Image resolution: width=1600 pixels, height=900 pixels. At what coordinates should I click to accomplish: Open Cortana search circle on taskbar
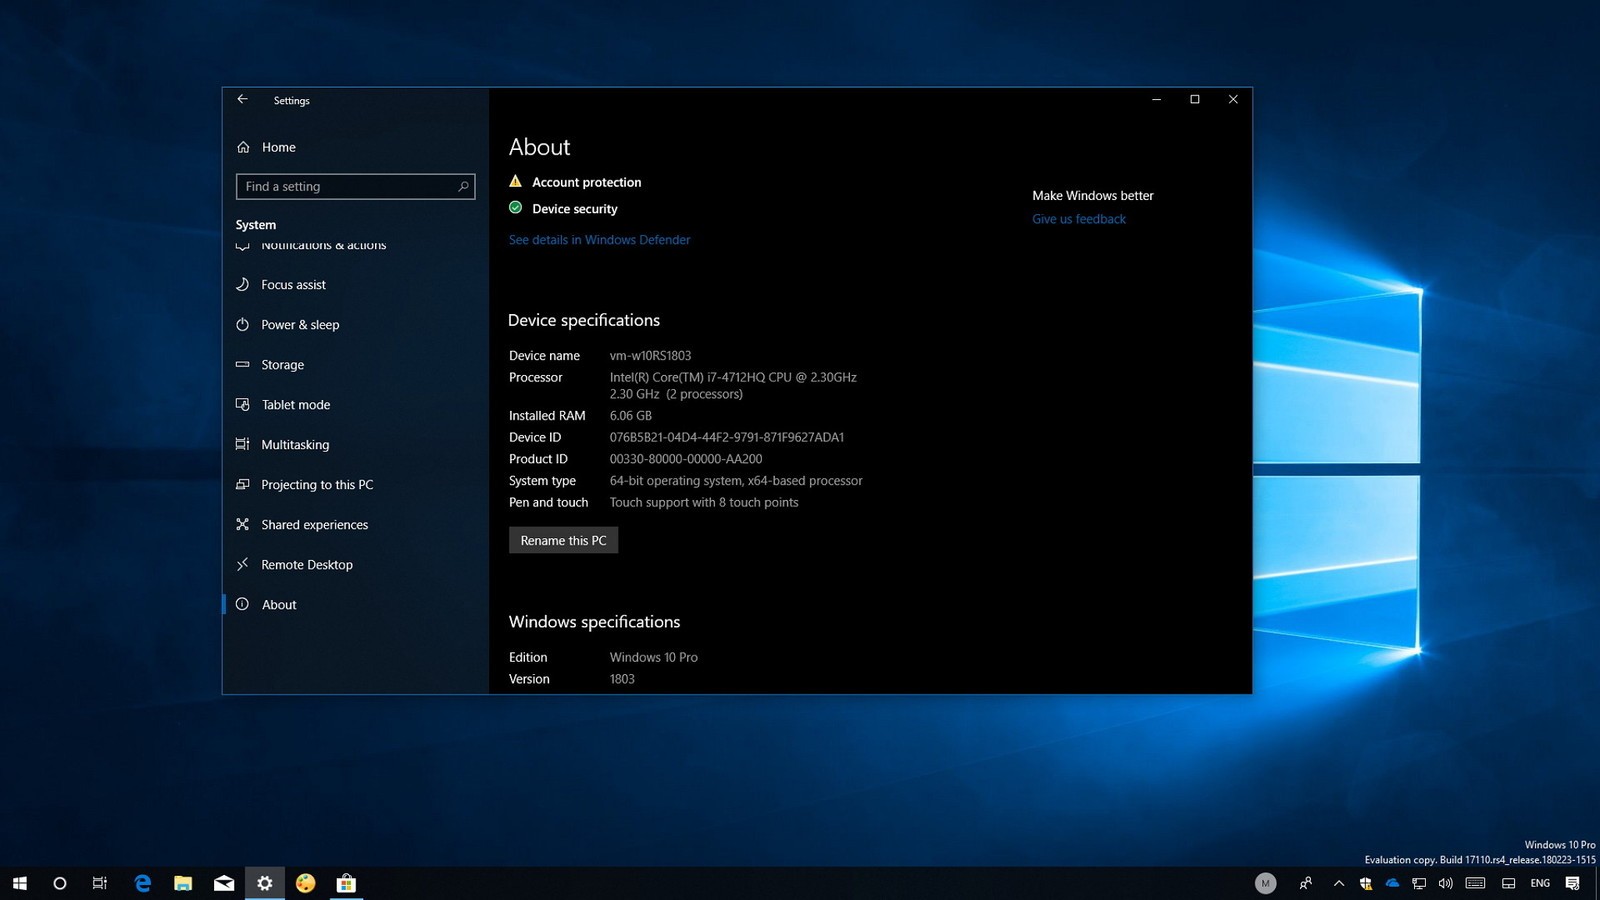(60, 883)
